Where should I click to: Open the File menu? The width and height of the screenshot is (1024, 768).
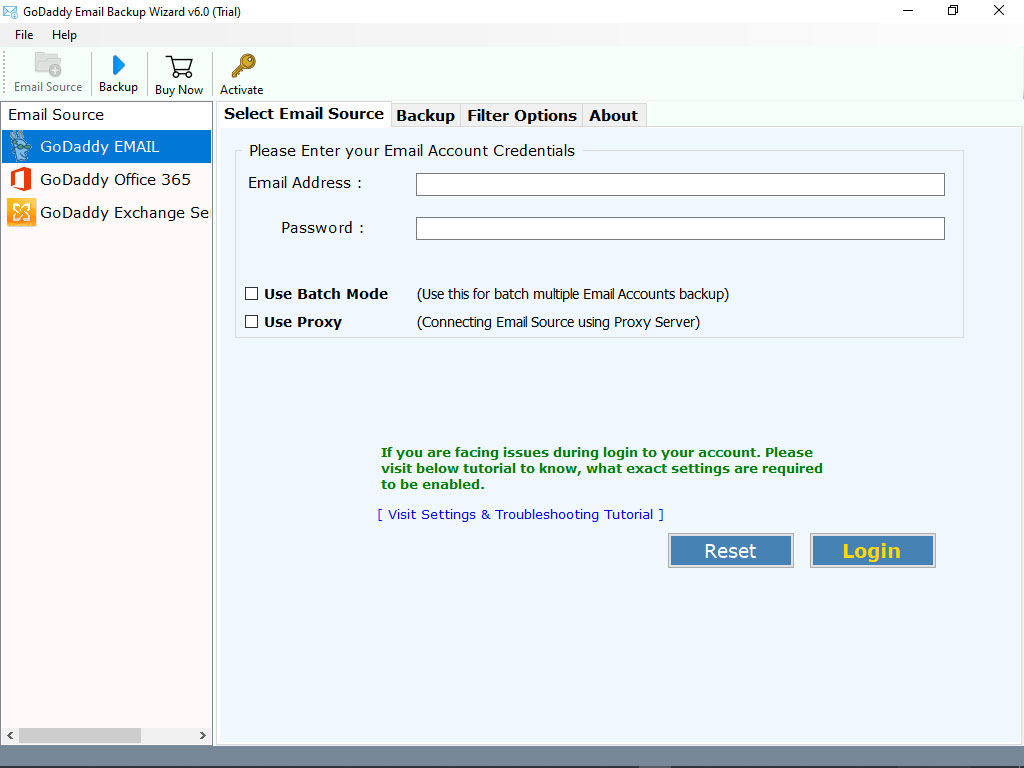24,35
